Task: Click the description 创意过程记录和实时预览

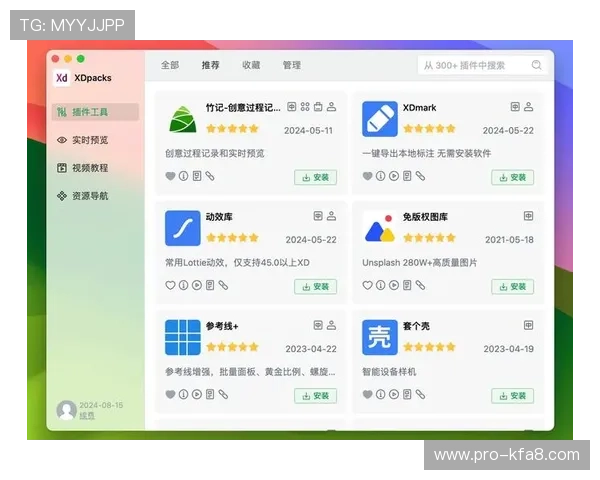Action: (x=215, y=153)
